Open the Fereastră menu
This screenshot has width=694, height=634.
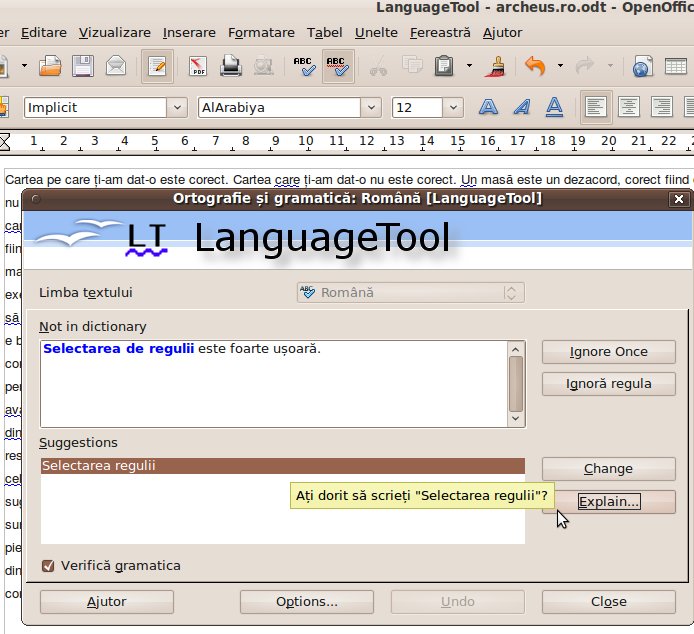[x=440, y=33]
